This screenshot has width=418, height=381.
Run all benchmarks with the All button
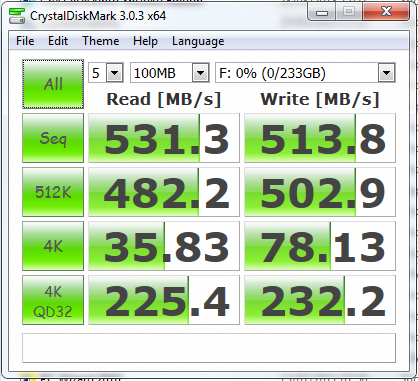[53, 84]
